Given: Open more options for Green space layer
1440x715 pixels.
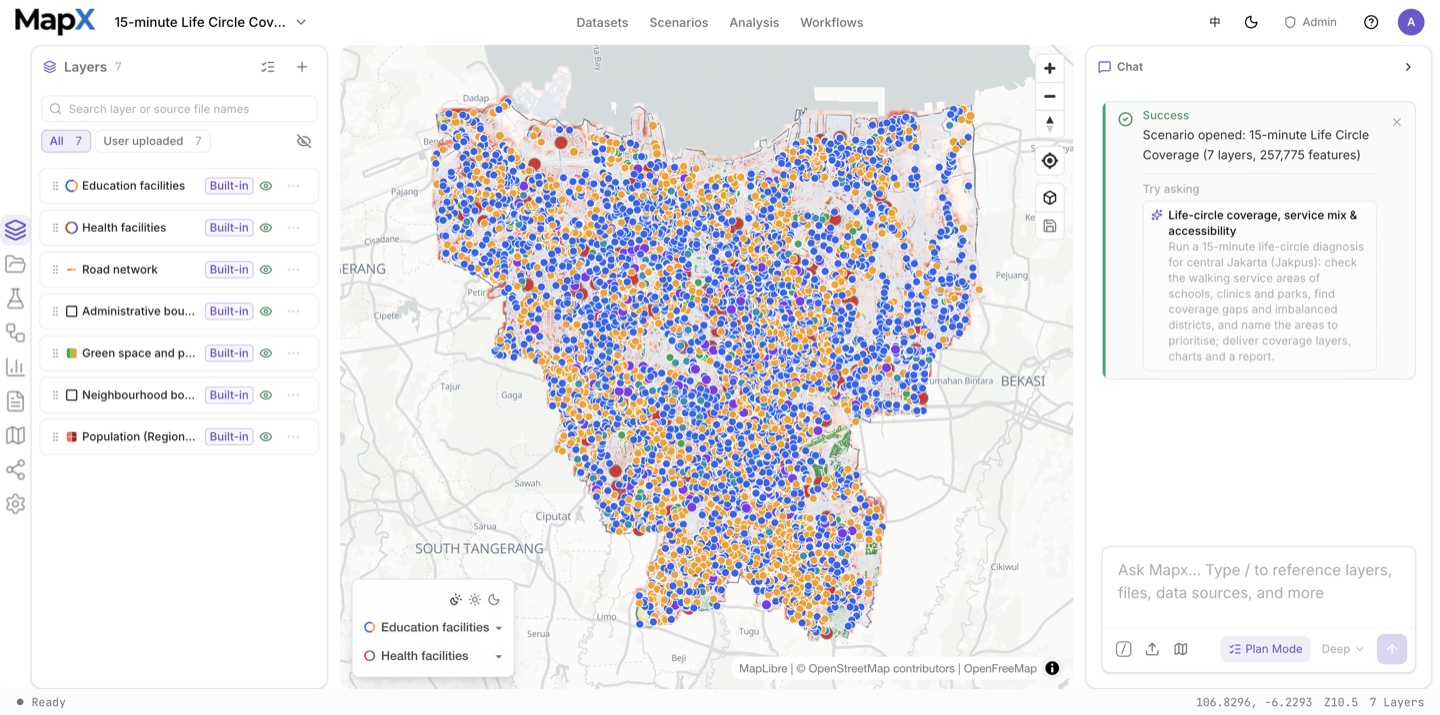Looking at the screenshot, I should tap(294, 353).
